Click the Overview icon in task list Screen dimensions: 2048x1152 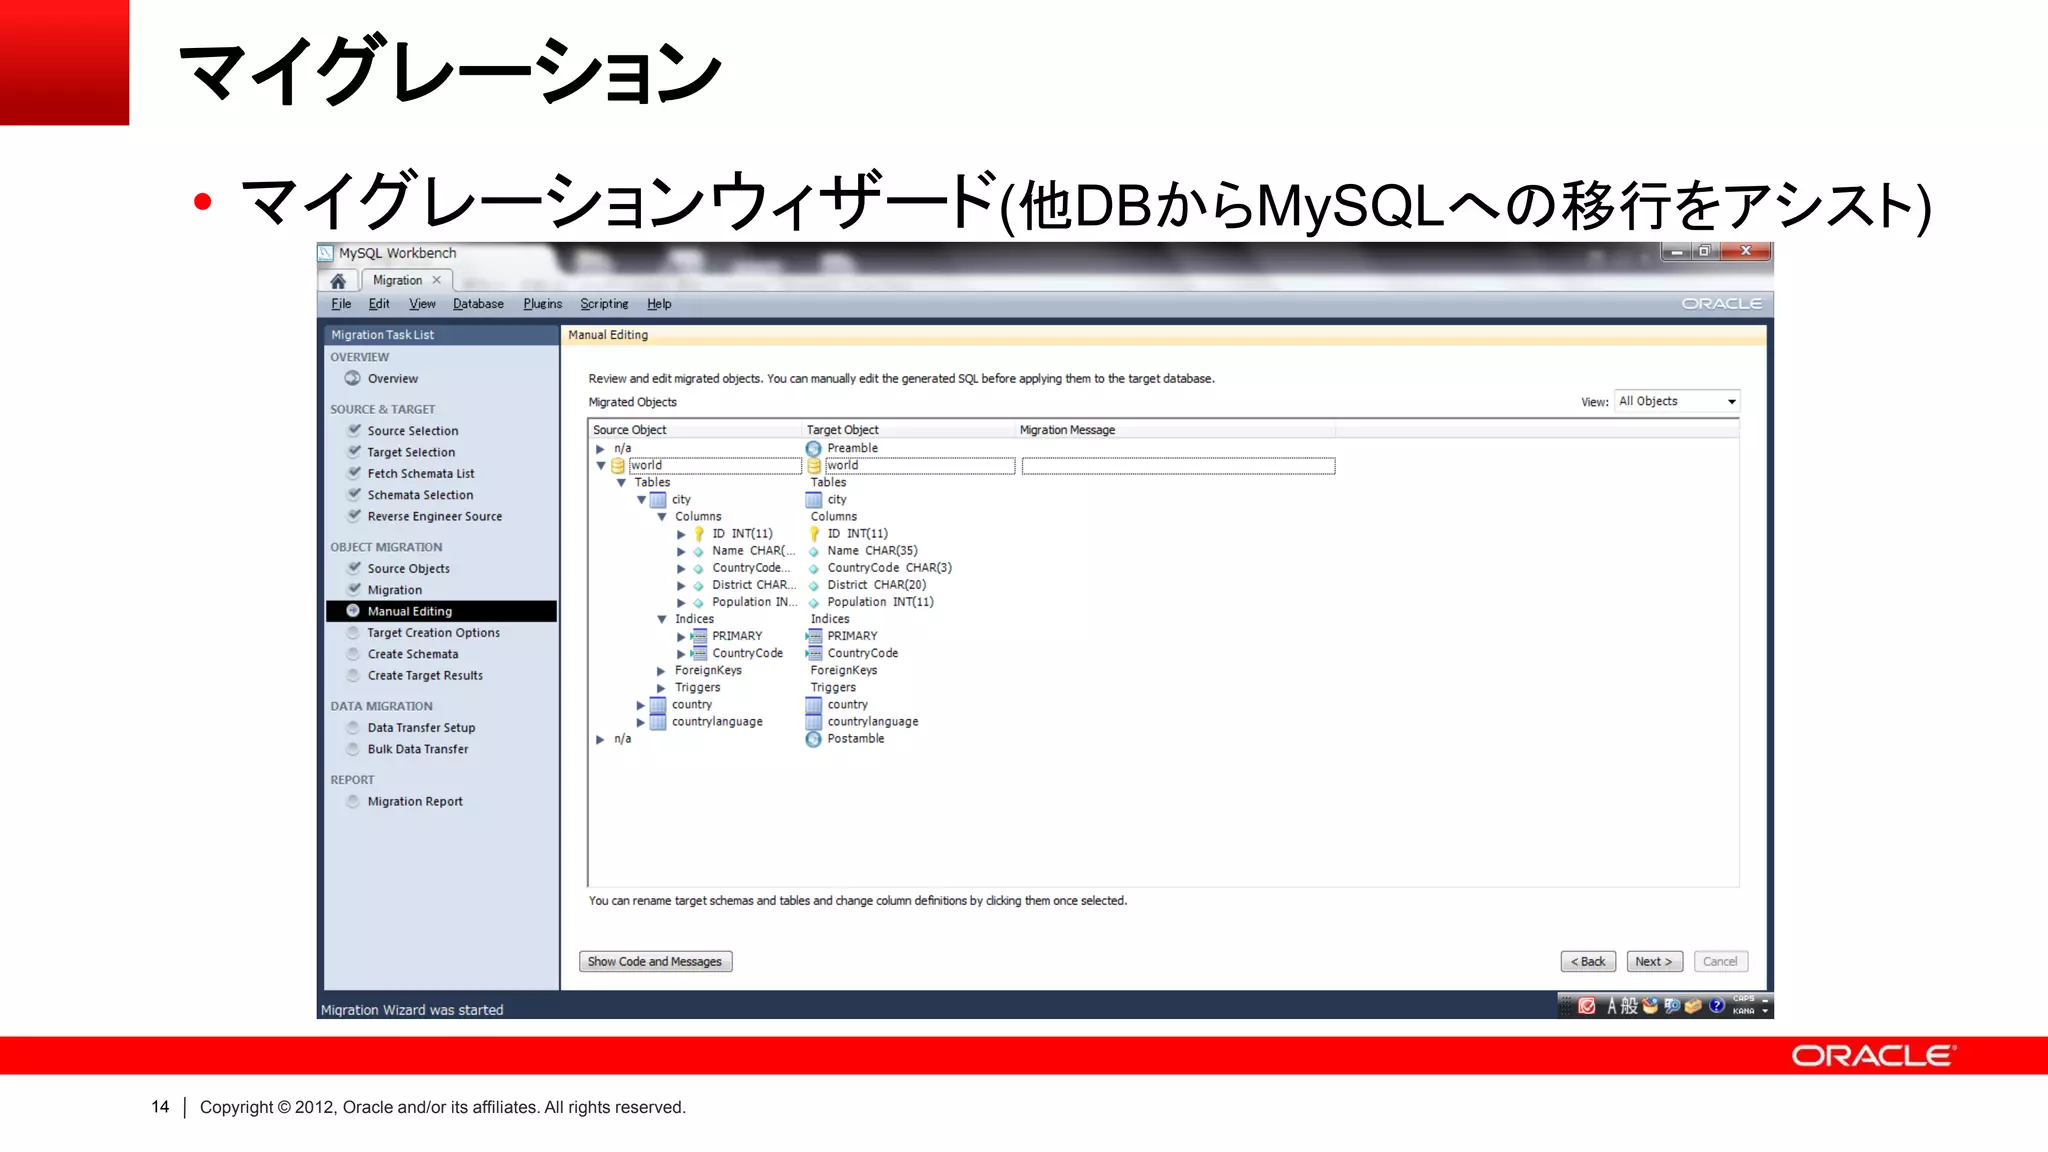(x=352, y=378)
